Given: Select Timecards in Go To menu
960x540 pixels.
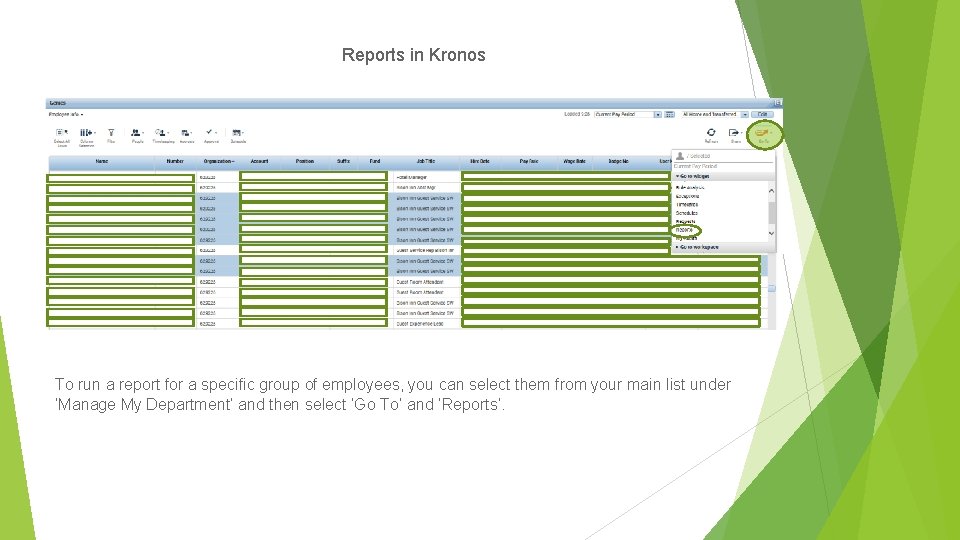Looking at the screenshot, I should pos(687,204).
